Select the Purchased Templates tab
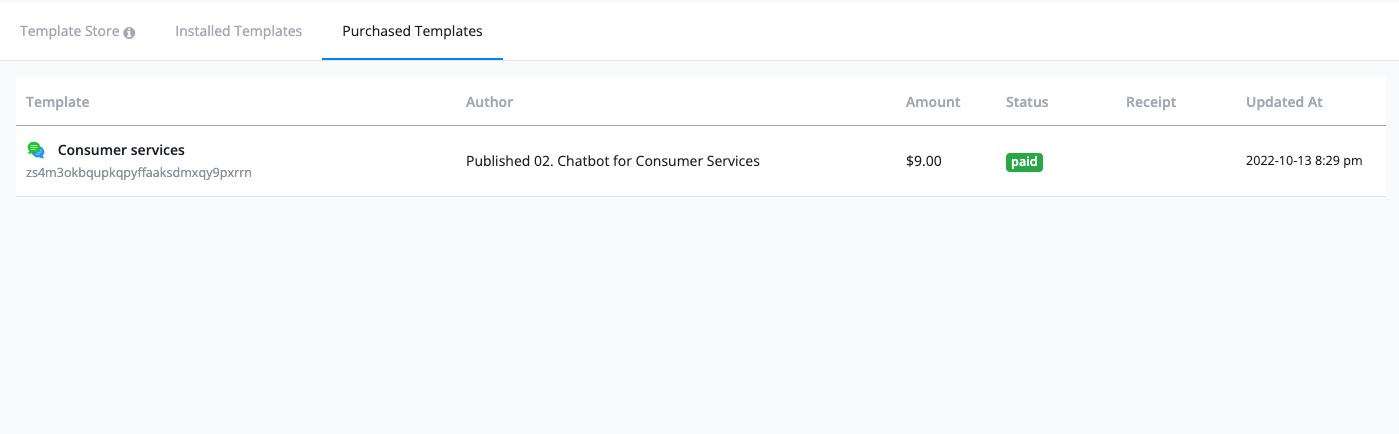 pos(412,31)
